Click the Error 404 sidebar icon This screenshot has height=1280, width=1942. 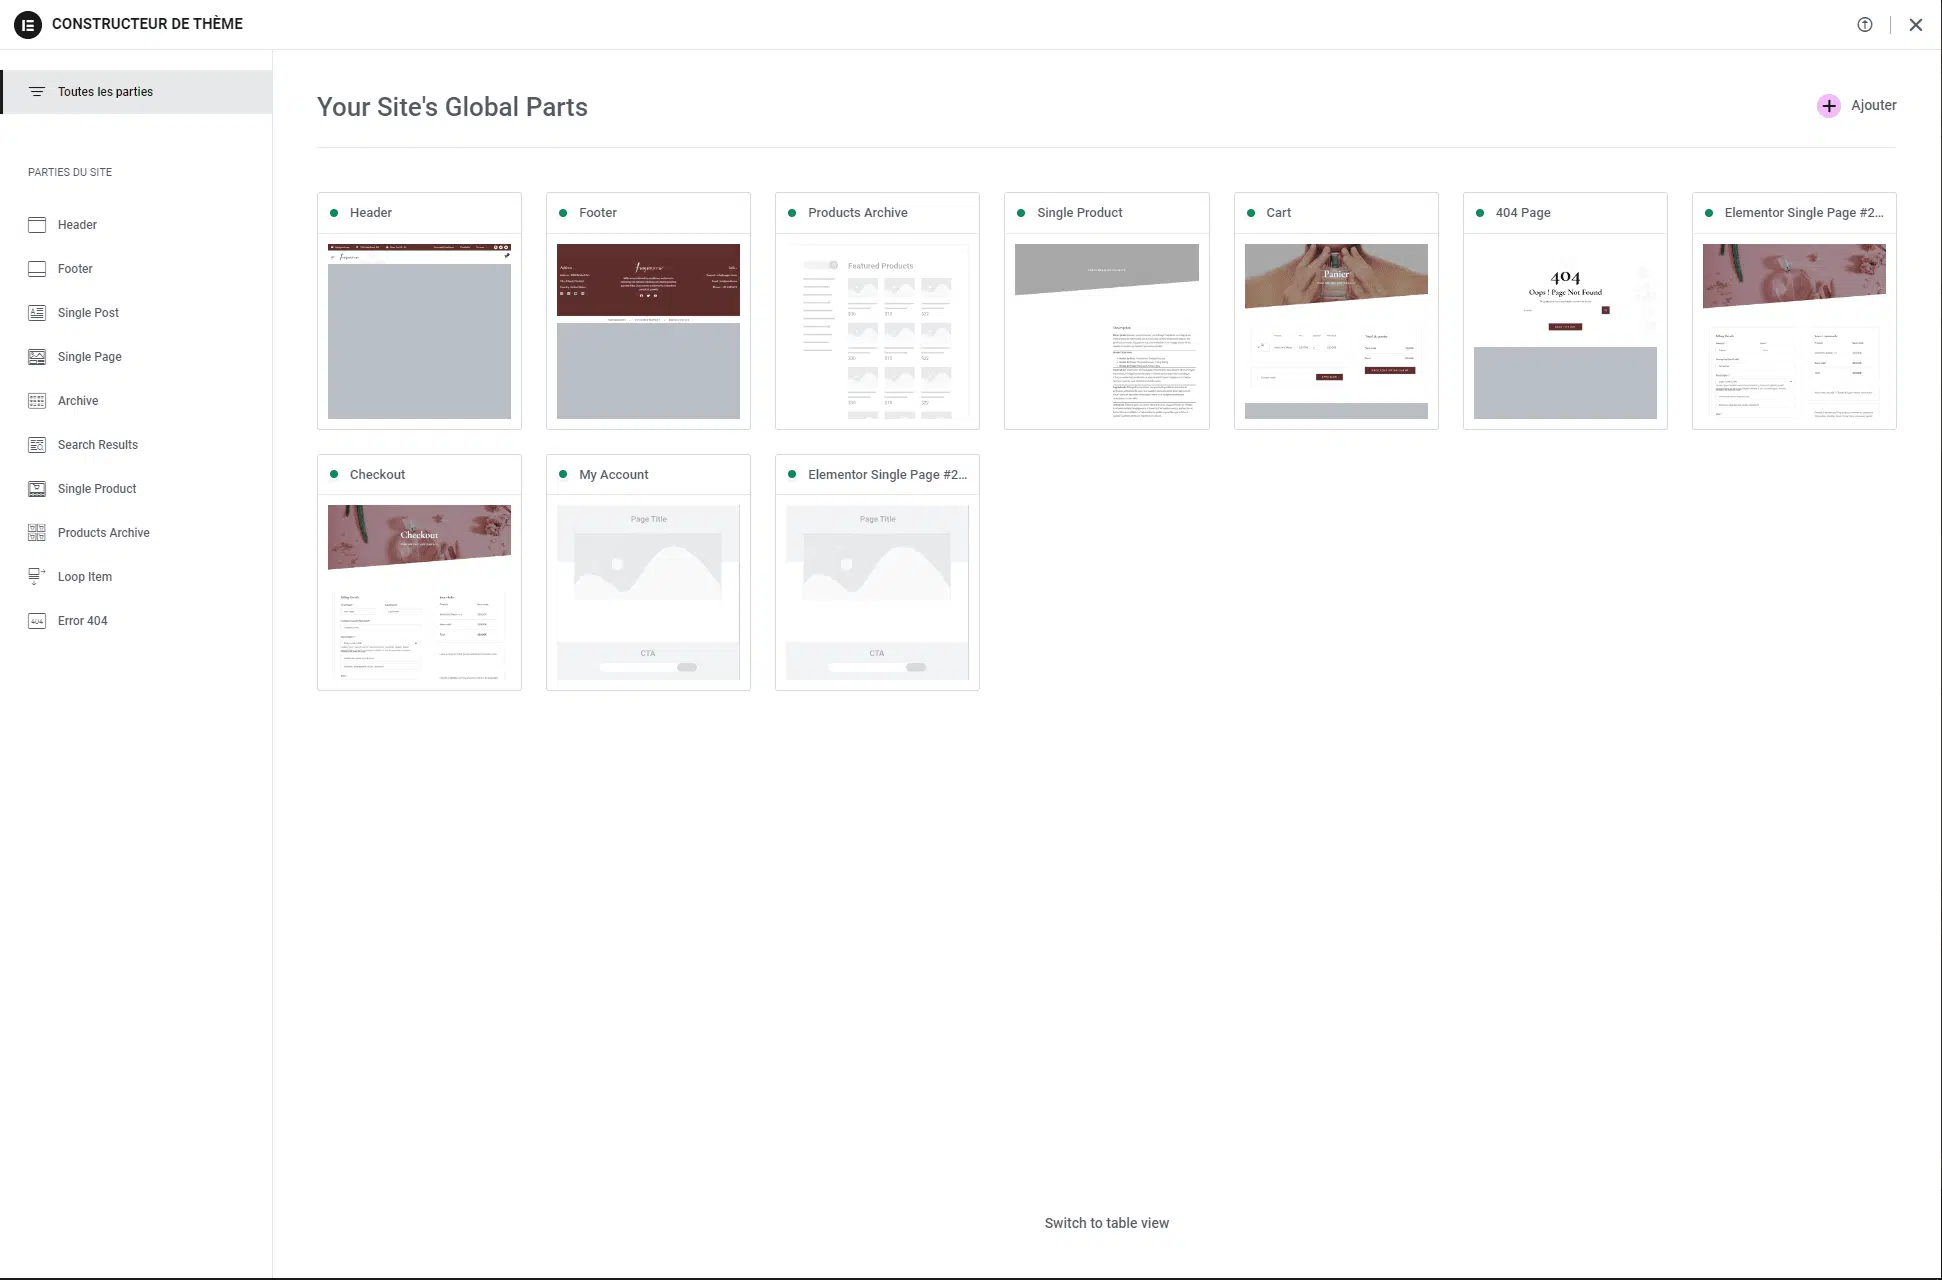click(x=37, y=621)
